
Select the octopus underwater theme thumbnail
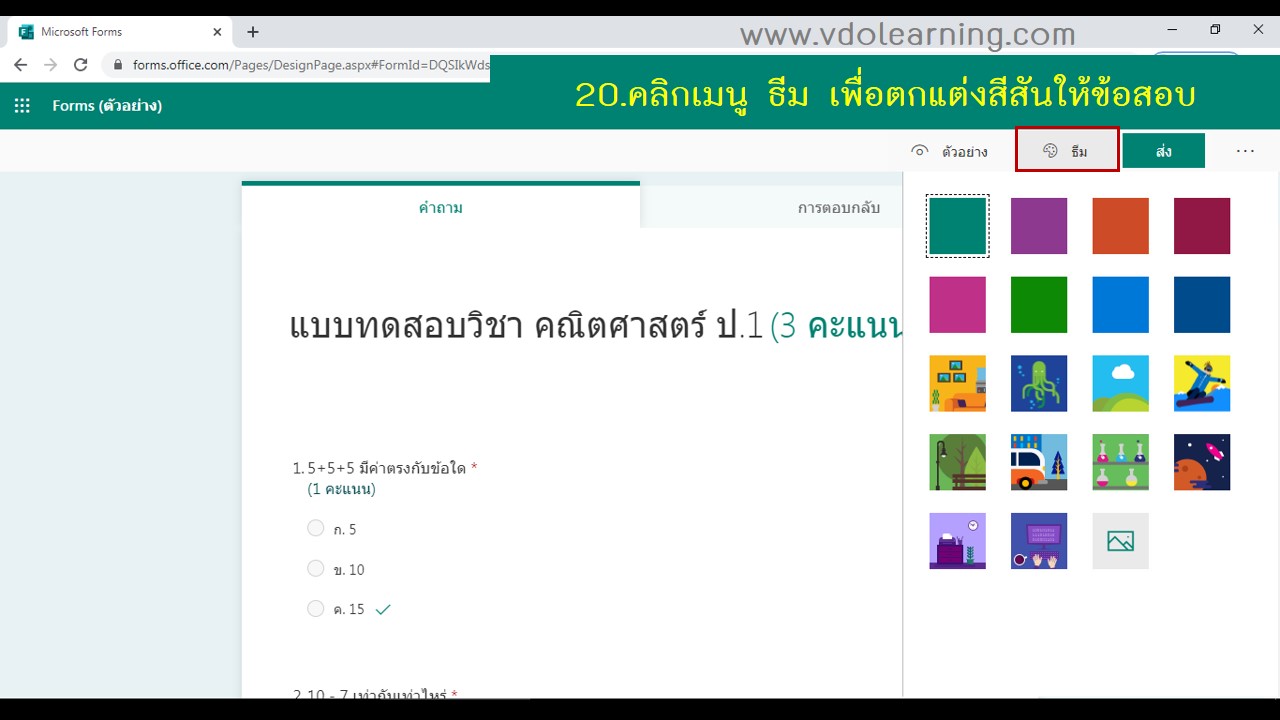point(1039,383)
